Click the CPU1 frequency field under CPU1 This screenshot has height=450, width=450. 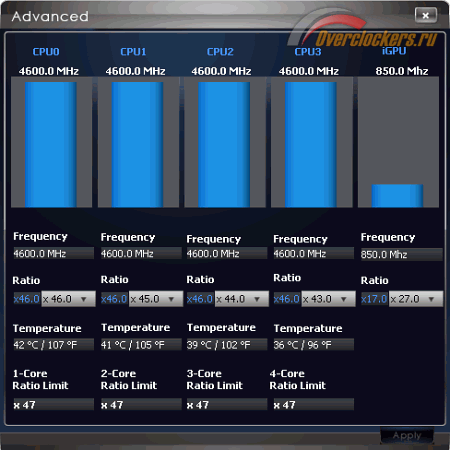pyautogui.click(x=141, y=253)
